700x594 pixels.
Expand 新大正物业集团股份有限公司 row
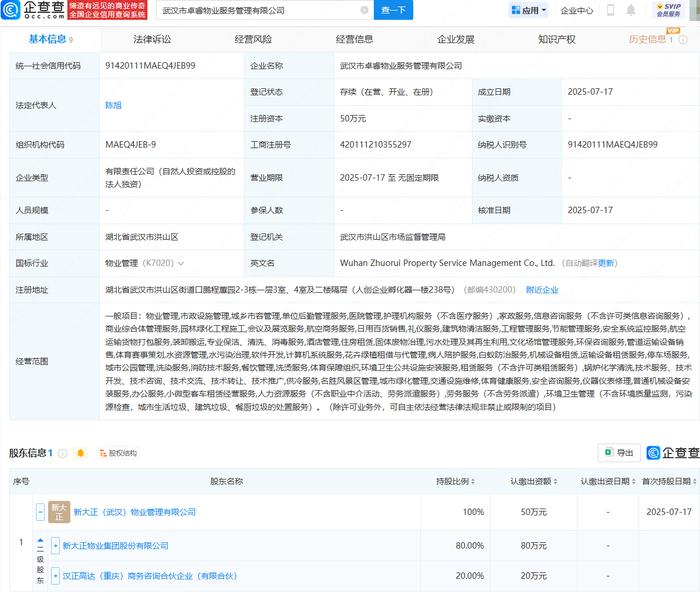55,545
